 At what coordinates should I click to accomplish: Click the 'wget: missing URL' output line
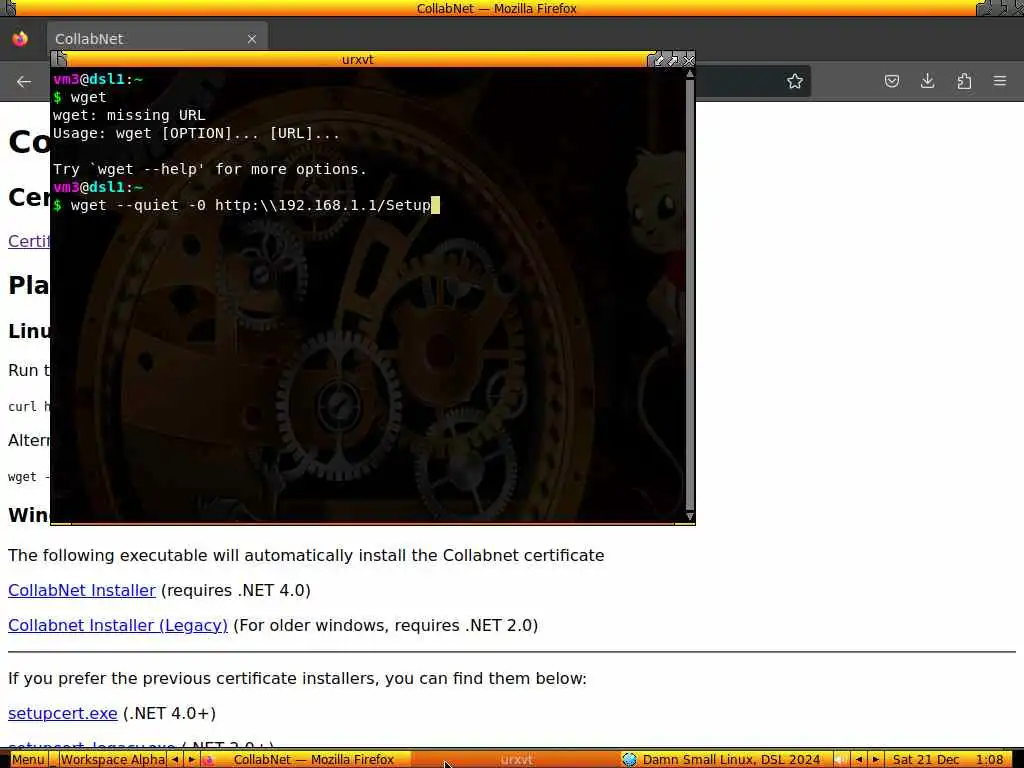coord(129,116)
